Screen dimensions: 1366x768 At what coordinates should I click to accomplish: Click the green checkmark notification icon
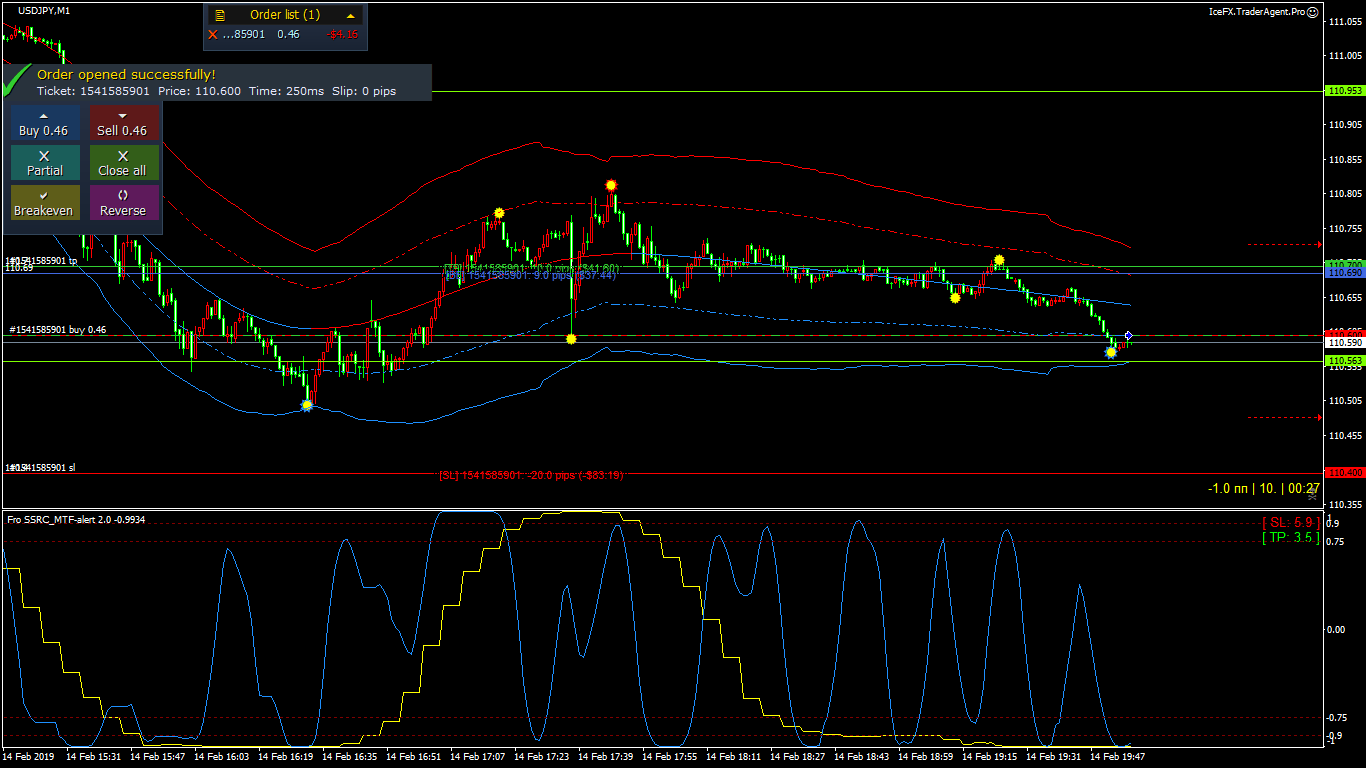18,79
